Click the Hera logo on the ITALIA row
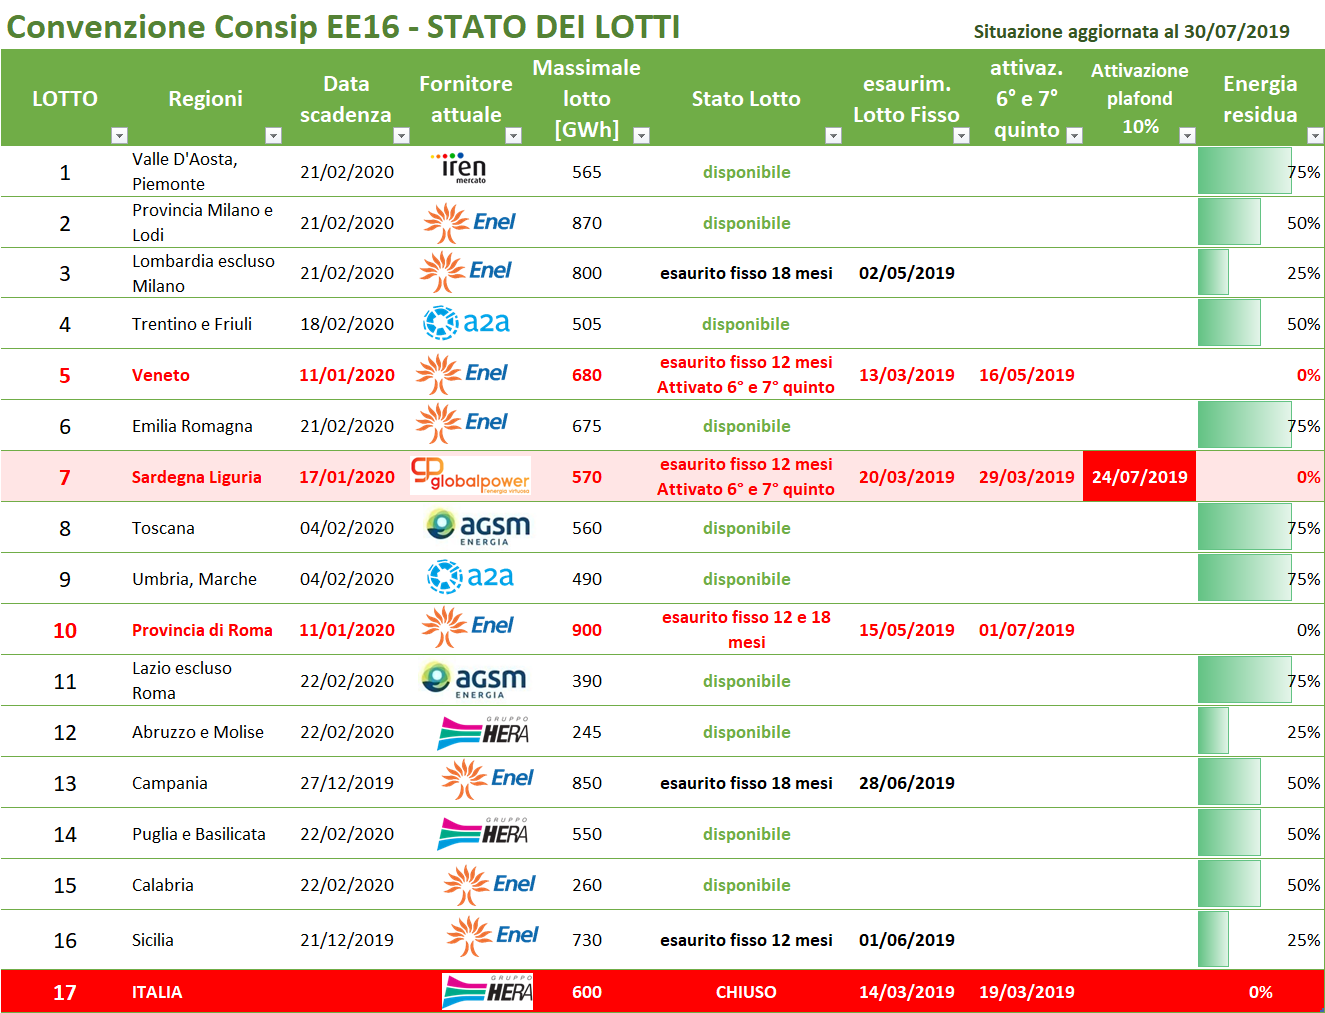The width and height of the screenshot is (1325, 1013). point(486,992)
